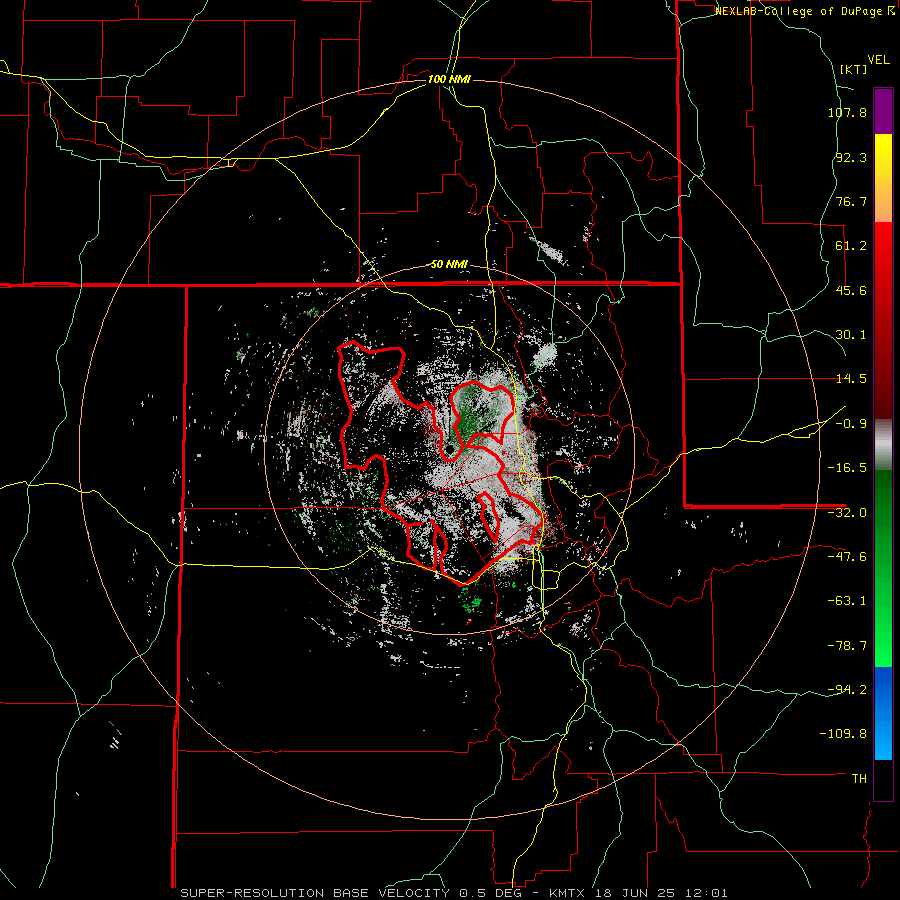Click the yellow-orange segment of color bar

(x=883, y=178)
